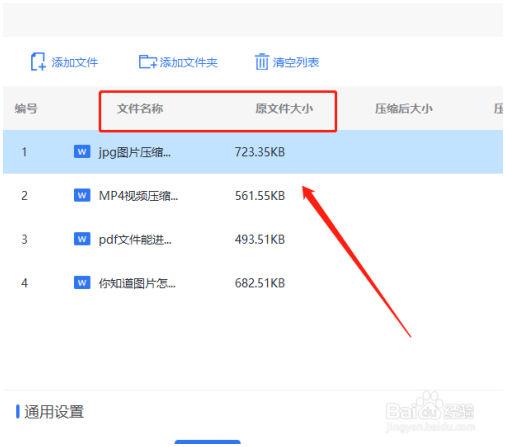
Task: Click the 723.35KB size cell
Action: pyautogui.click(x=260, y=152)
